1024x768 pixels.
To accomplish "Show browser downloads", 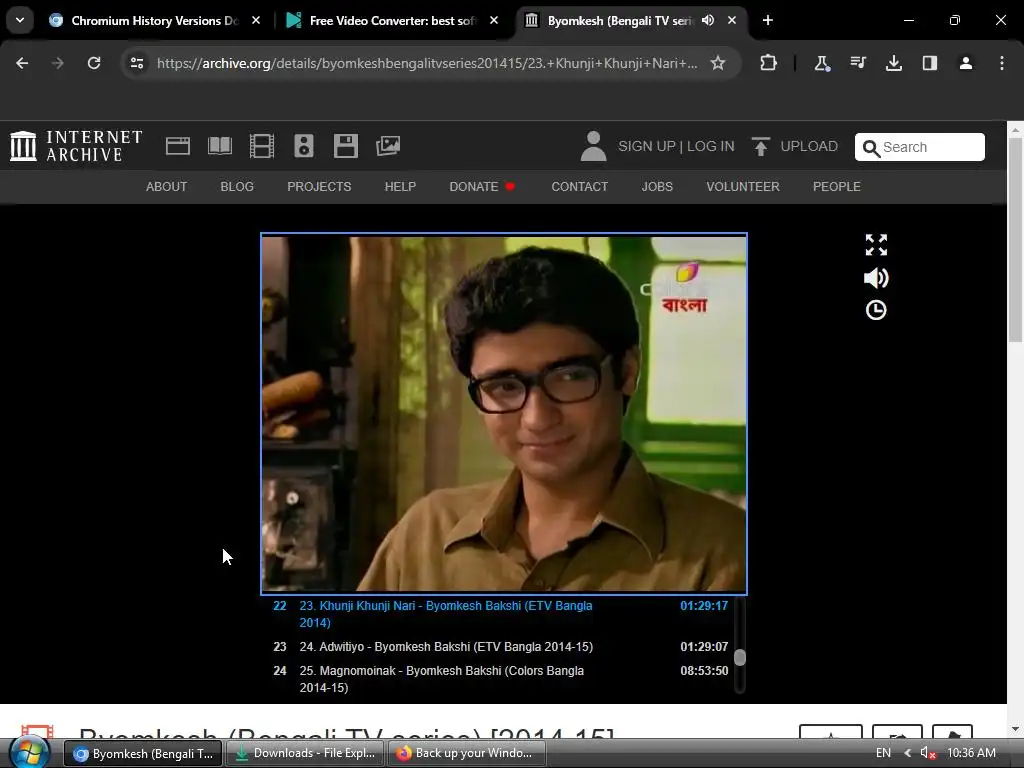I will 893,63.
